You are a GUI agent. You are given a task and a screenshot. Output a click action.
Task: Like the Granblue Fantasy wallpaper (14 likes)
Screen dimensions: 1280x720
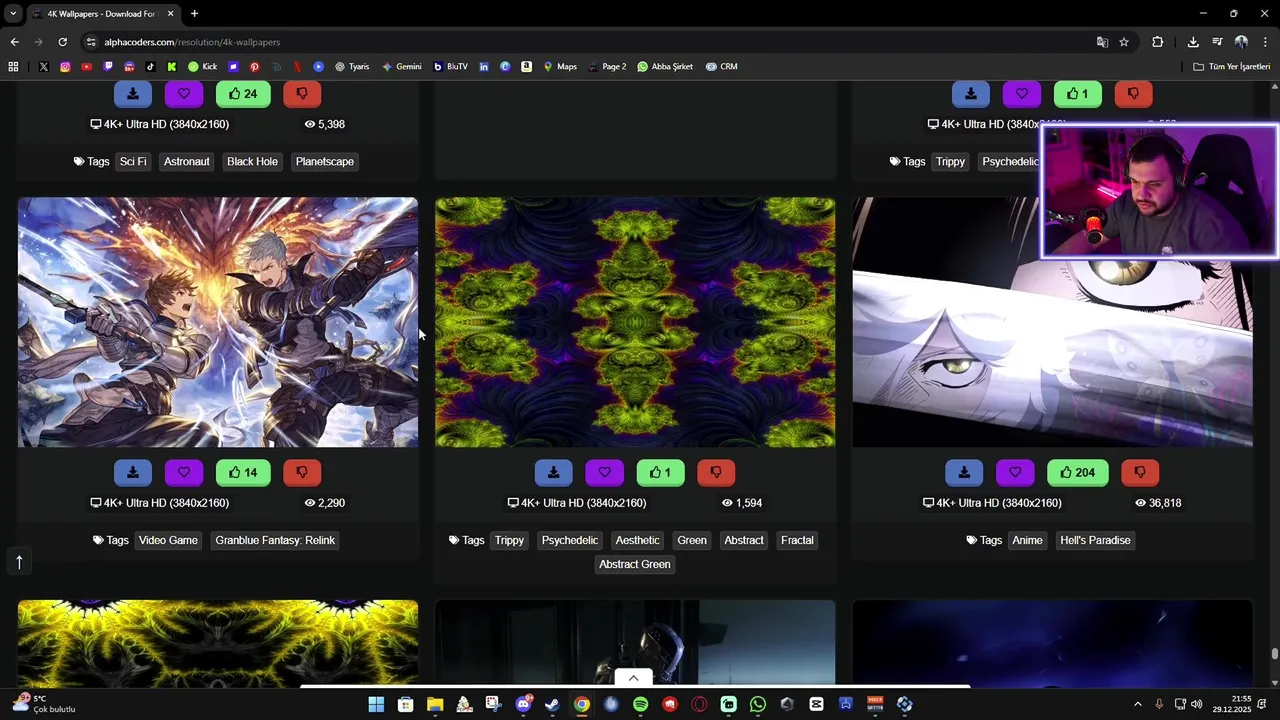(243, 472)
